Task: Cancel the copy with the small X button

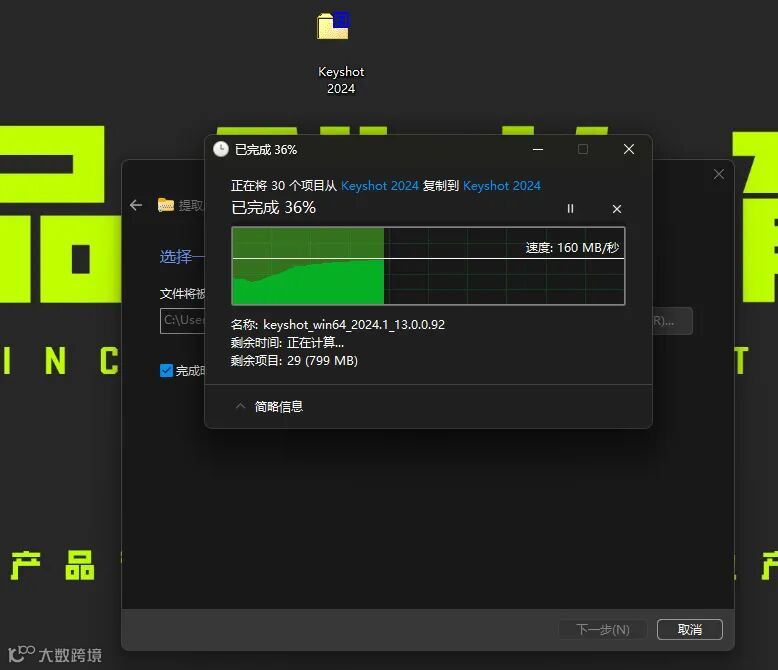Action: click(x=617, y=209)
